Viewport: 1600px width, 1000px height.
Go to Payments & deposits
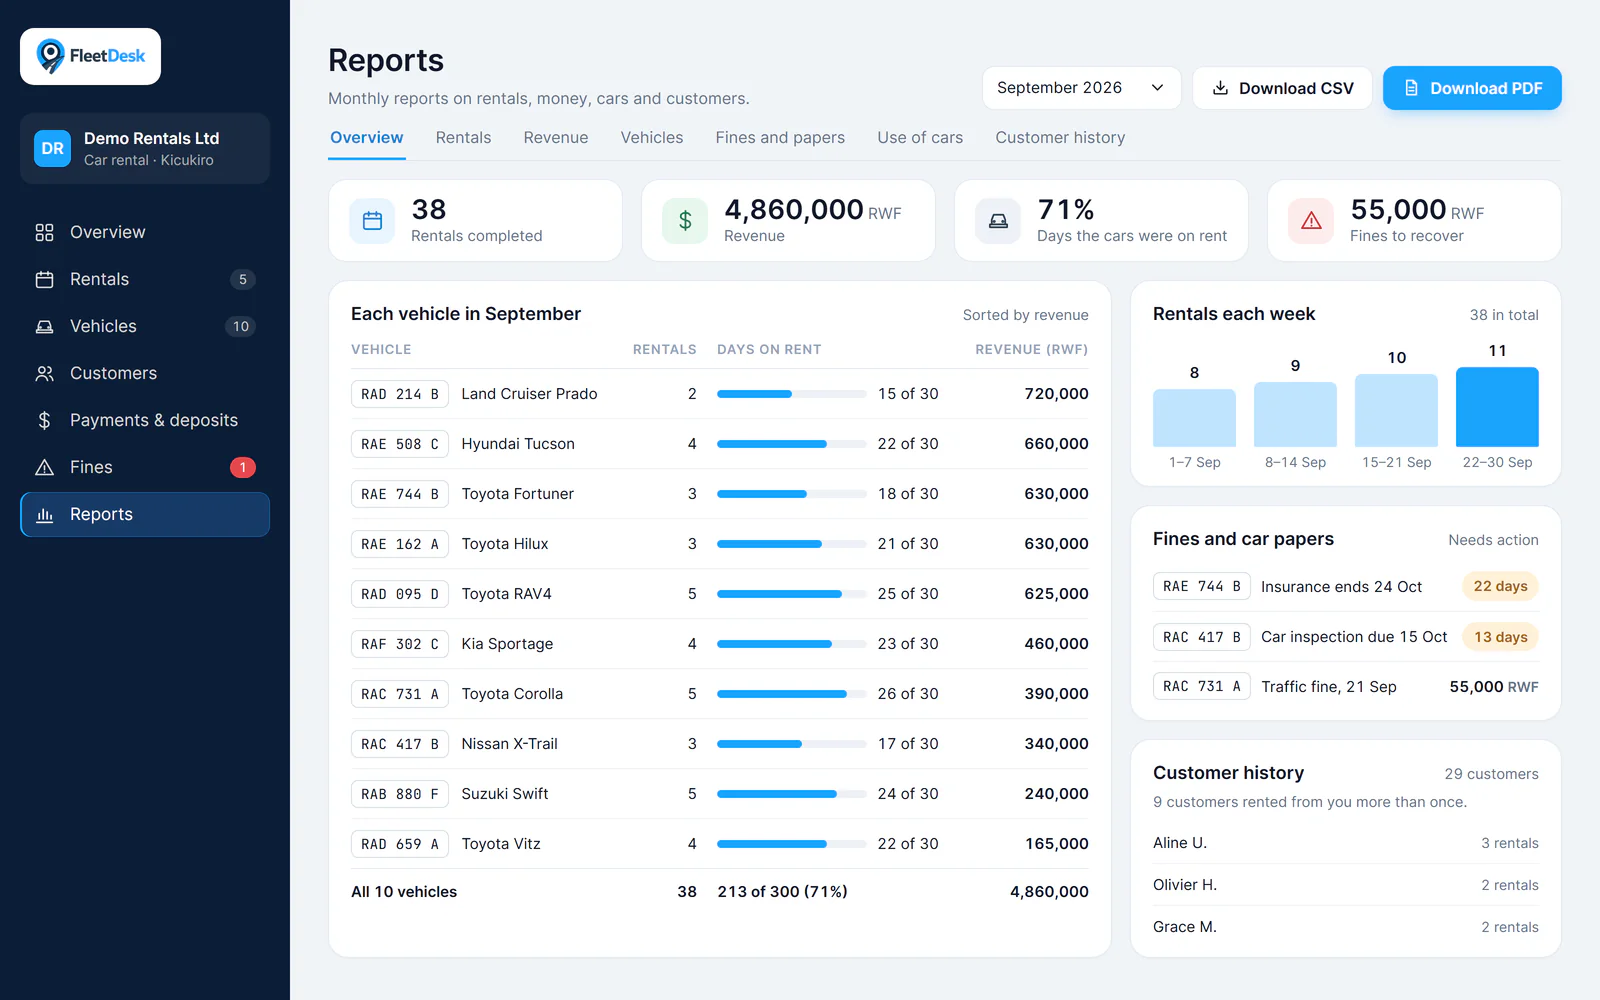(x=145, y=420)
